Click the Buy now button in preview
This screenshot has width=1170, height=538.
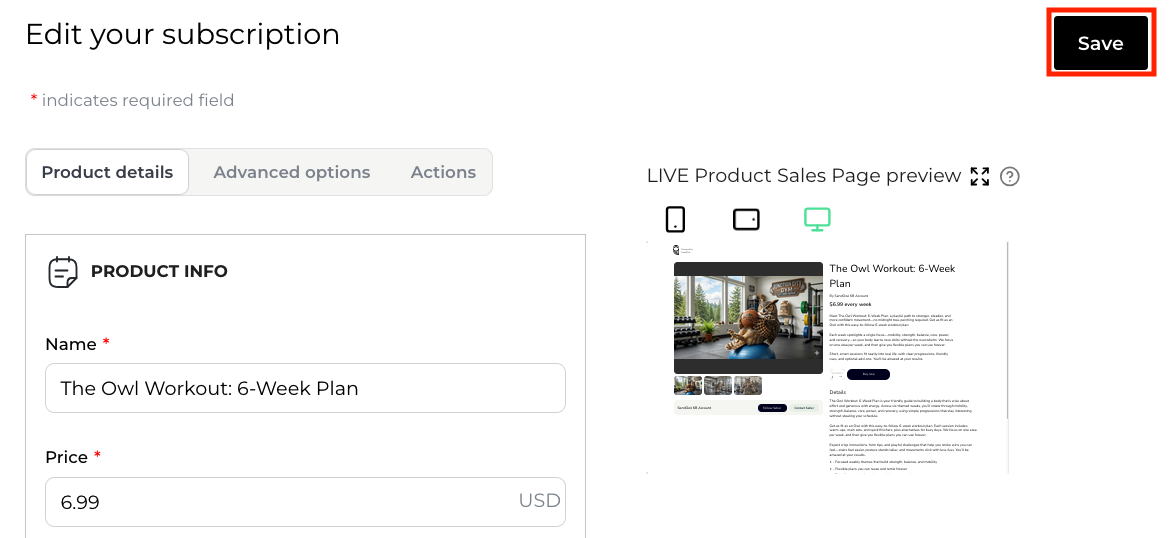click(867, 374)
